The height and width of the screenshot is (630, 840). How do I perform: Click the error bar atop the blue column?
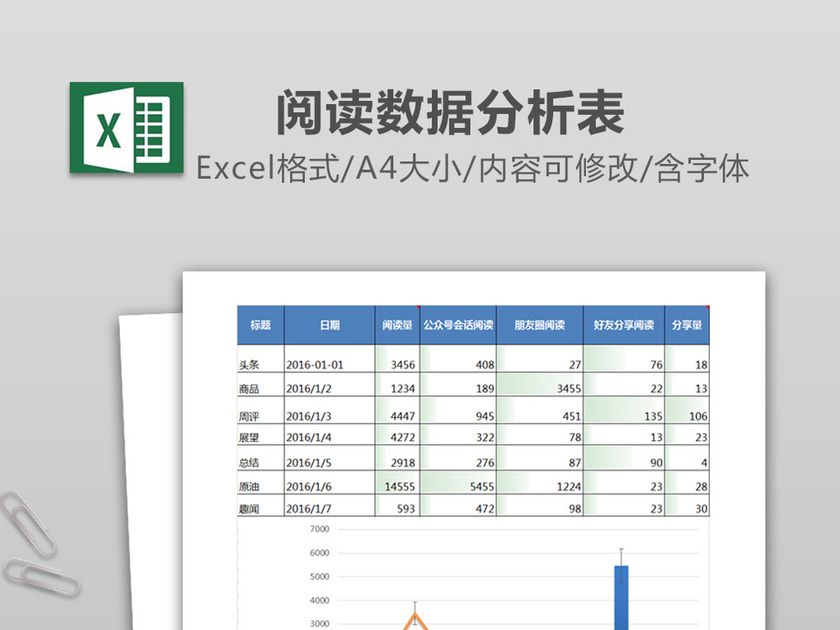click(621, 552)
